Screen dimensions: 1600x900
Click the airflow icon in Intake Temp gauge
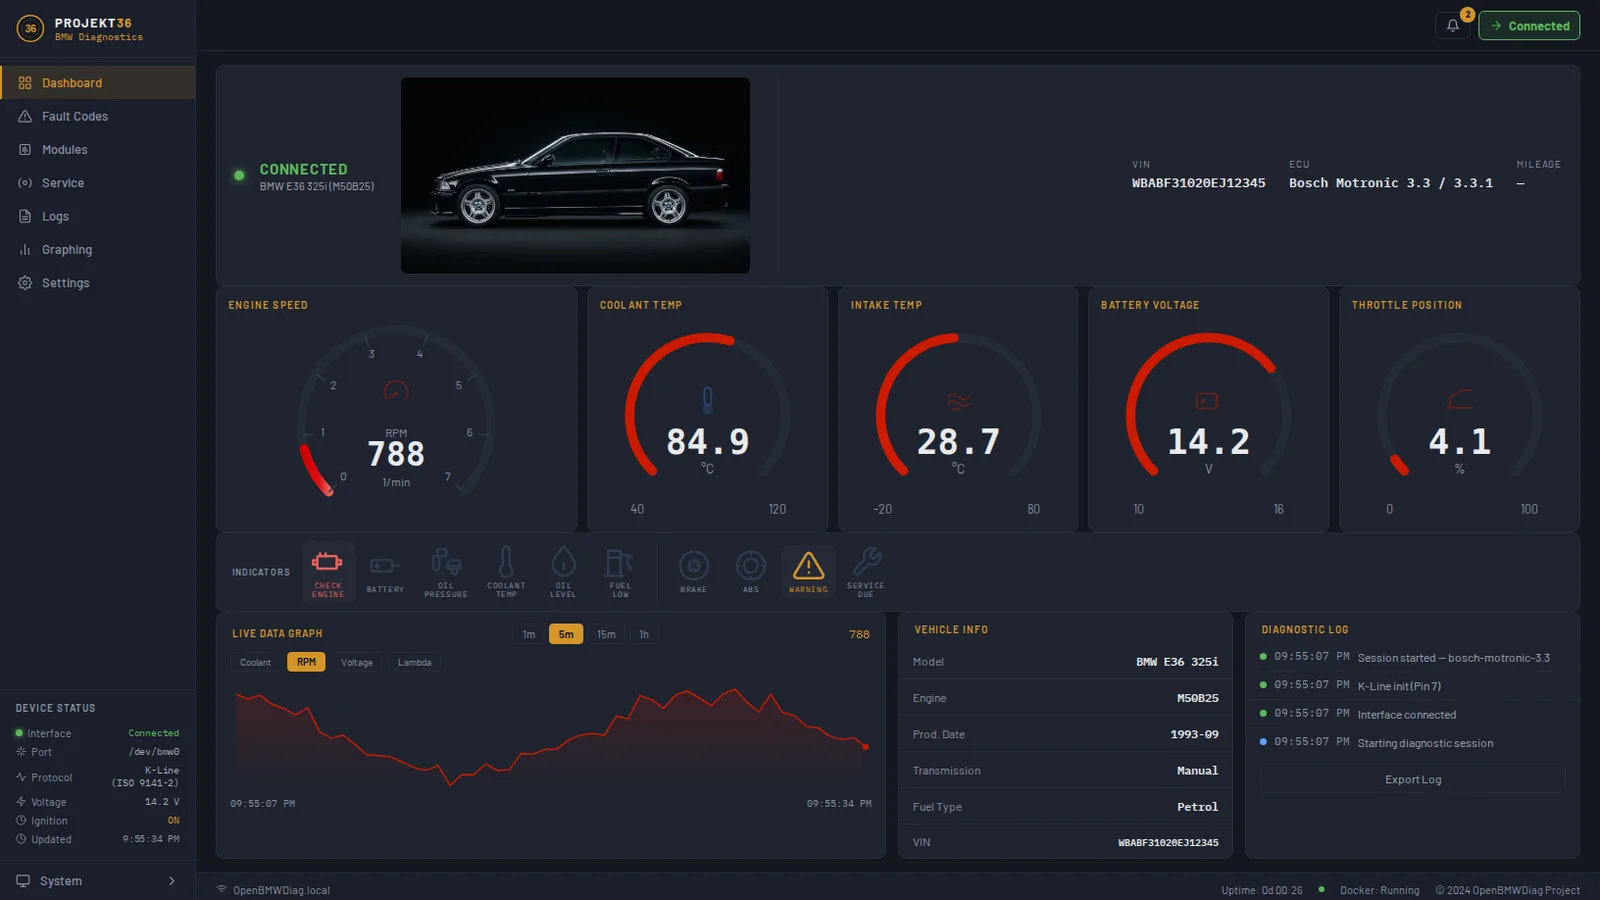[x=958, y=402]
